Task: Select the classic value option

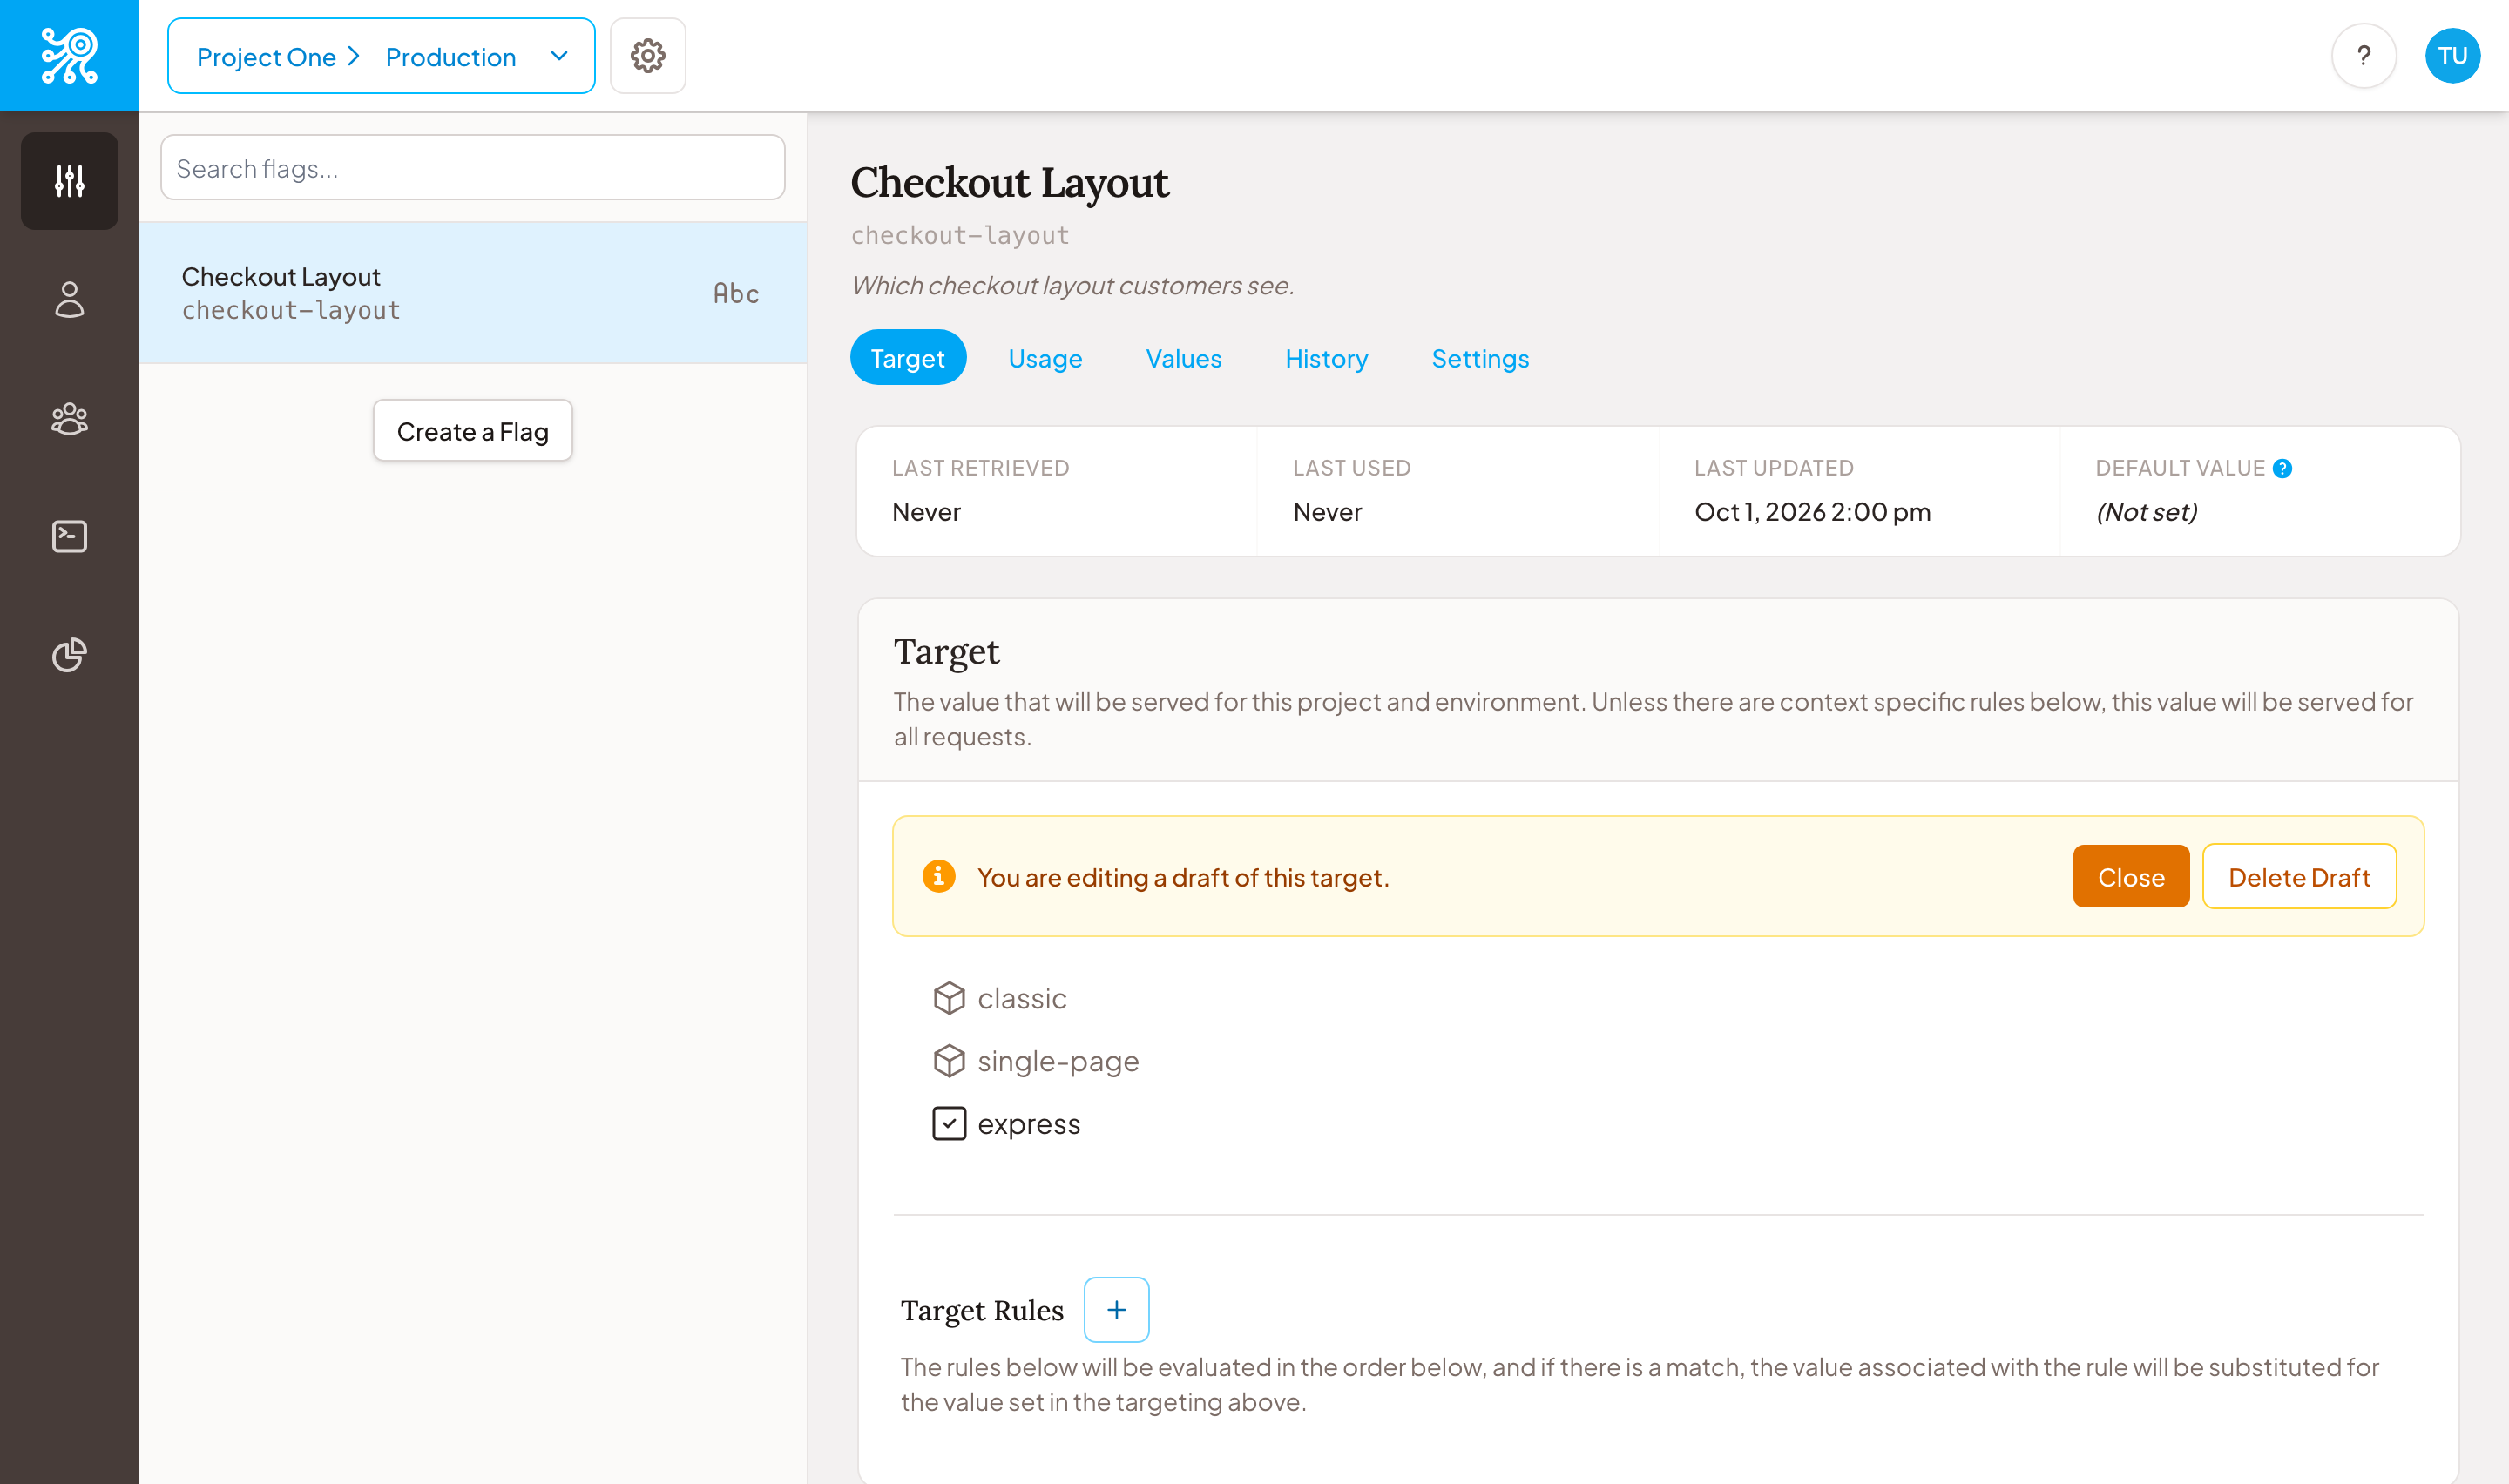Action: pyautogui.click(x=1000, y=998)
